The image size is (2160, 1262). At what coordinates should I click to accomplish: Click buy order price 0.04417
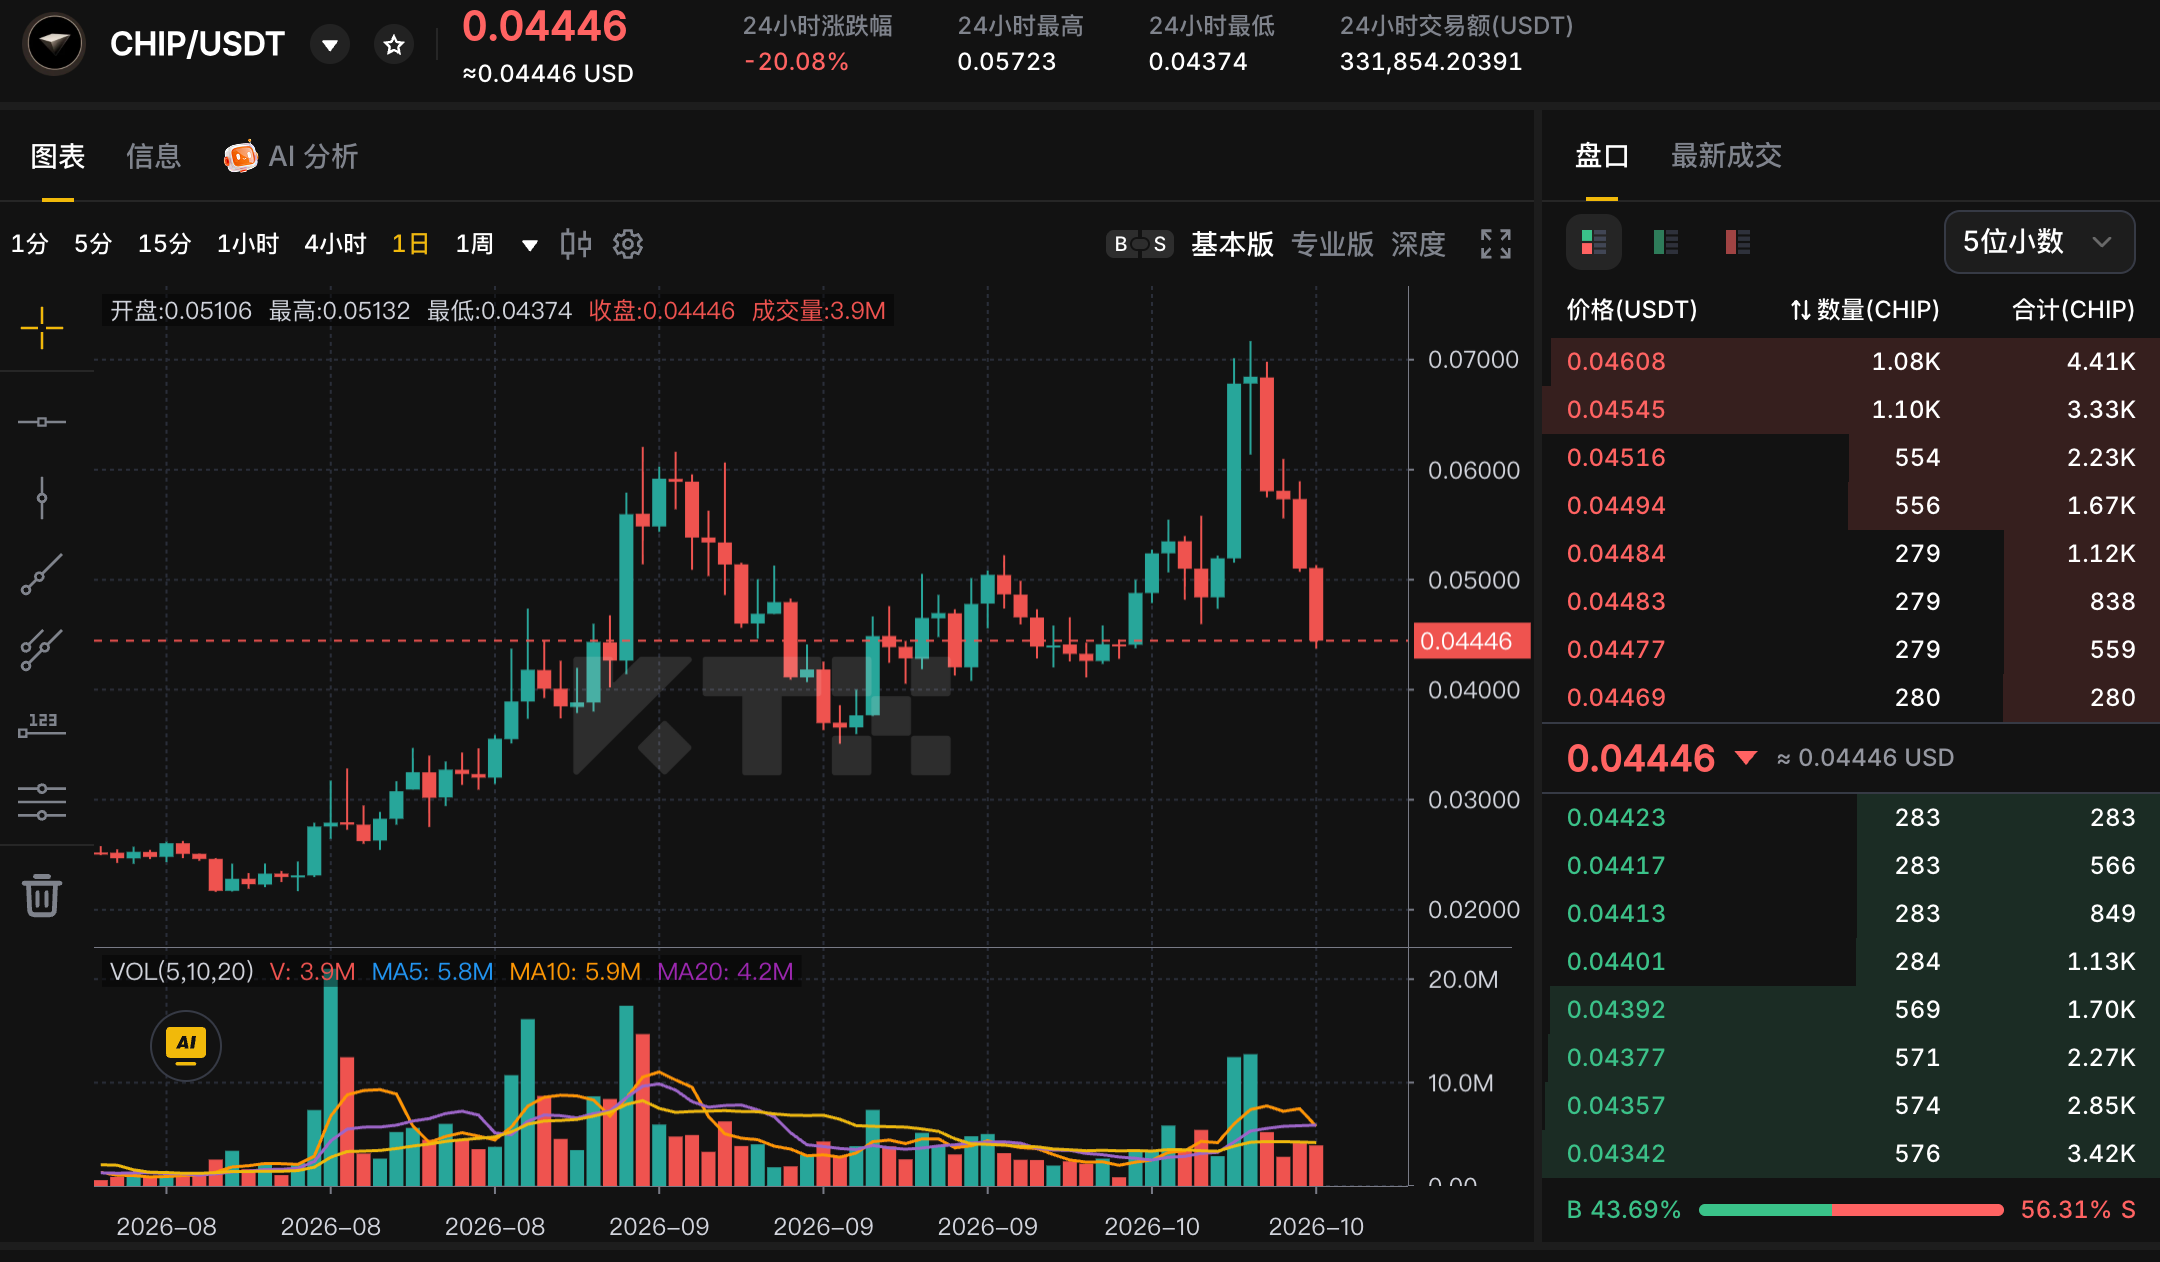1616,866
